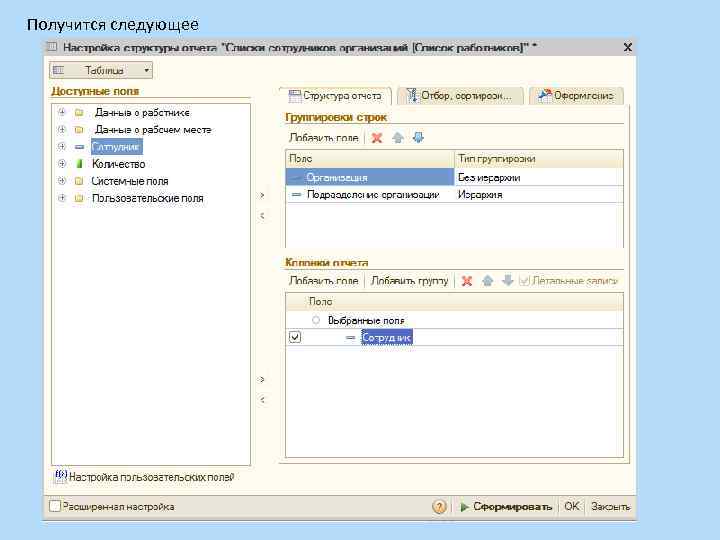This screenshot has height=540, width=720.
Task: Click the Сформировать button
Action: click(x=506, y=506)
